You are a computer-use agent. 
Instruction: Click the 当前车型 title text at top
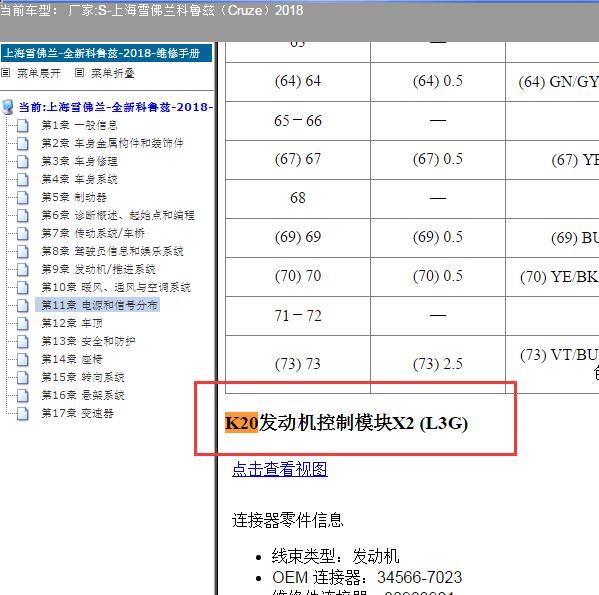point(151,10)
